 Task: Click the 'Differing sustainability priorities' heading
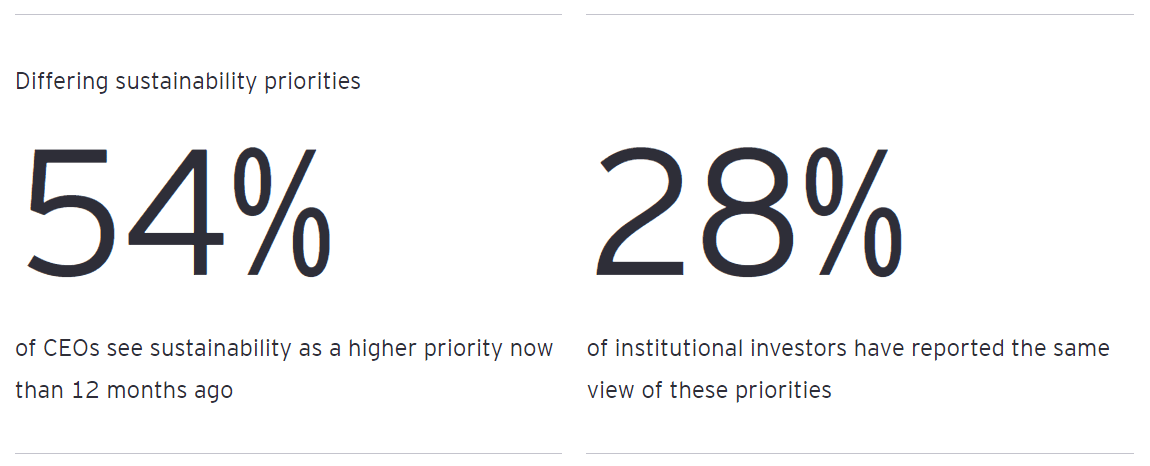pyautogui.click(x=188, y=82)
